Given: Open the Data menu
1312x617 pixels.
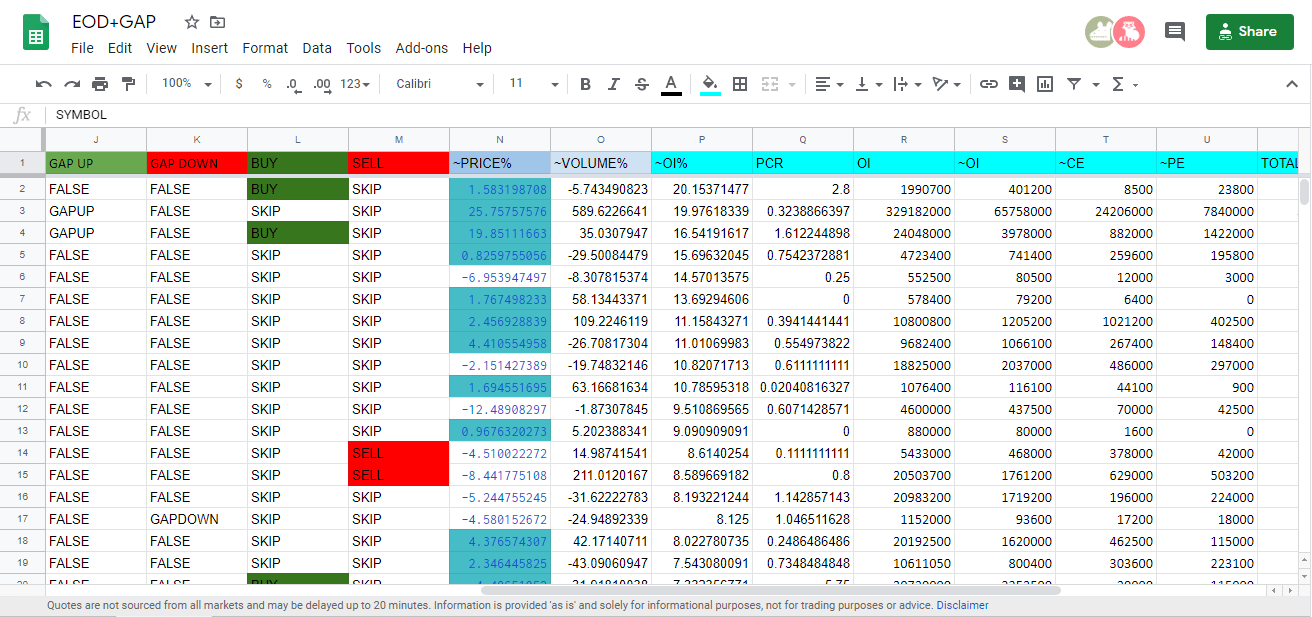Looking at the screenshot, I should 317,48.
